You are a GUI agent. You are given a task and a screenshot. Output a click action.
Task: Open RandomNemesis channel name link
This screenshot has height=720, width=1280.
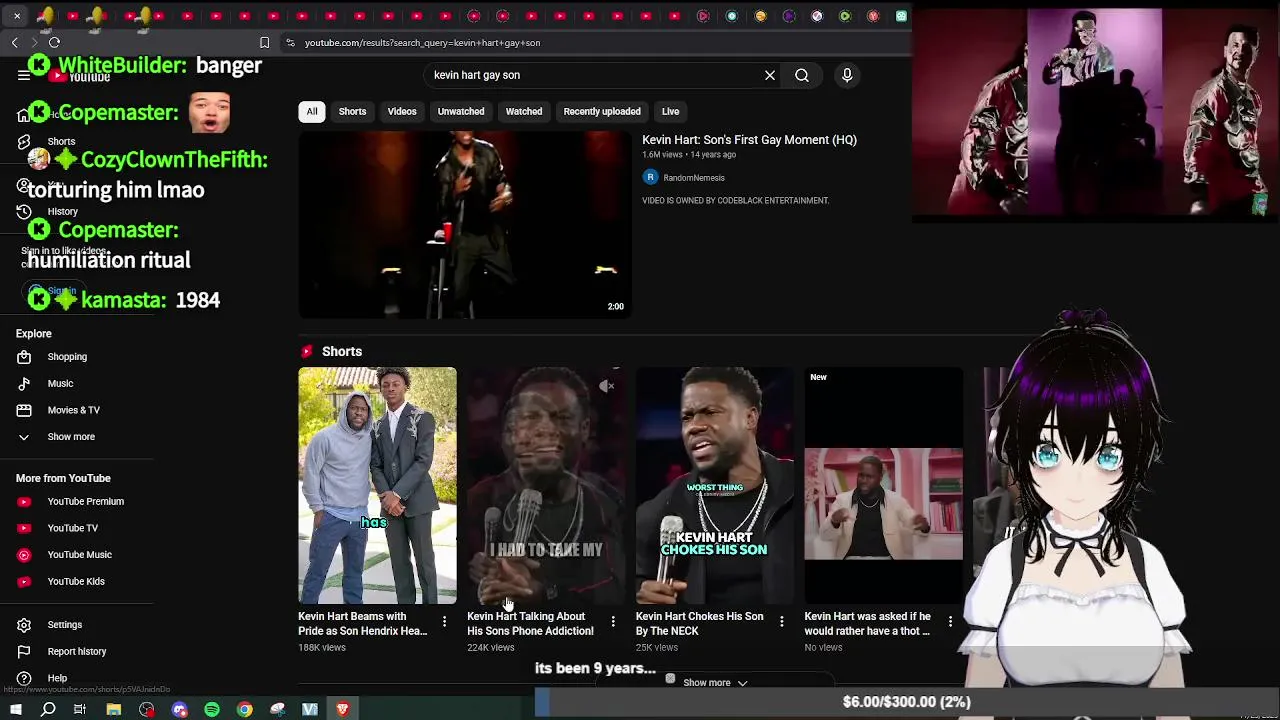click(x=694, y=178)
